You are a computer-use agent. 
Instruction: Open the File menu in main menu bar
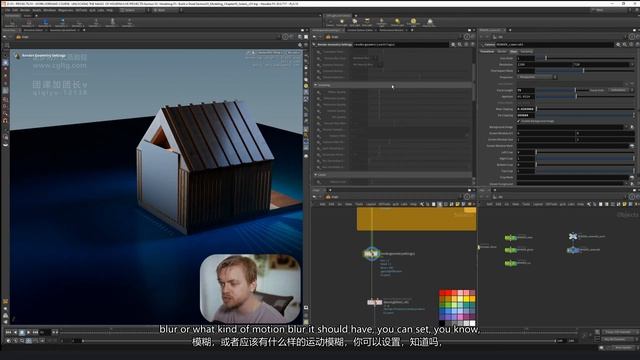pyautogui.click(x=7, y=10)
